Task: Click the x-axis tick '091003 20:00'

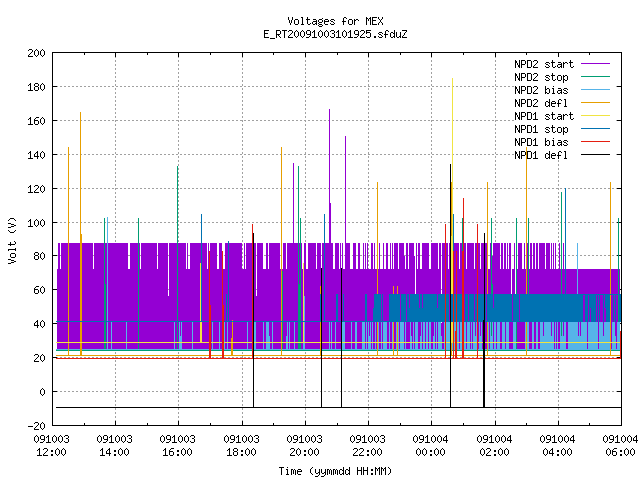Action: point(304,446)
